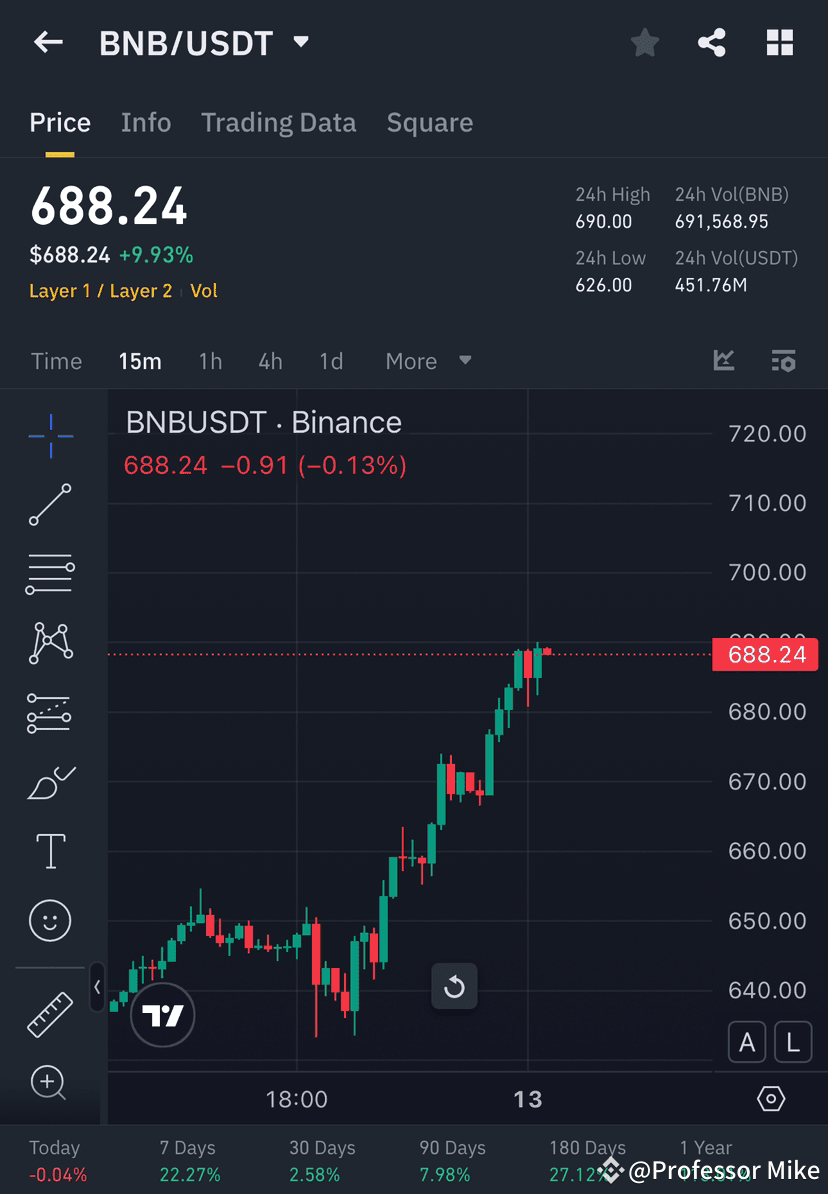Select the 1h chart interval
The image size is (828, 1194).
tap(210, 361)
